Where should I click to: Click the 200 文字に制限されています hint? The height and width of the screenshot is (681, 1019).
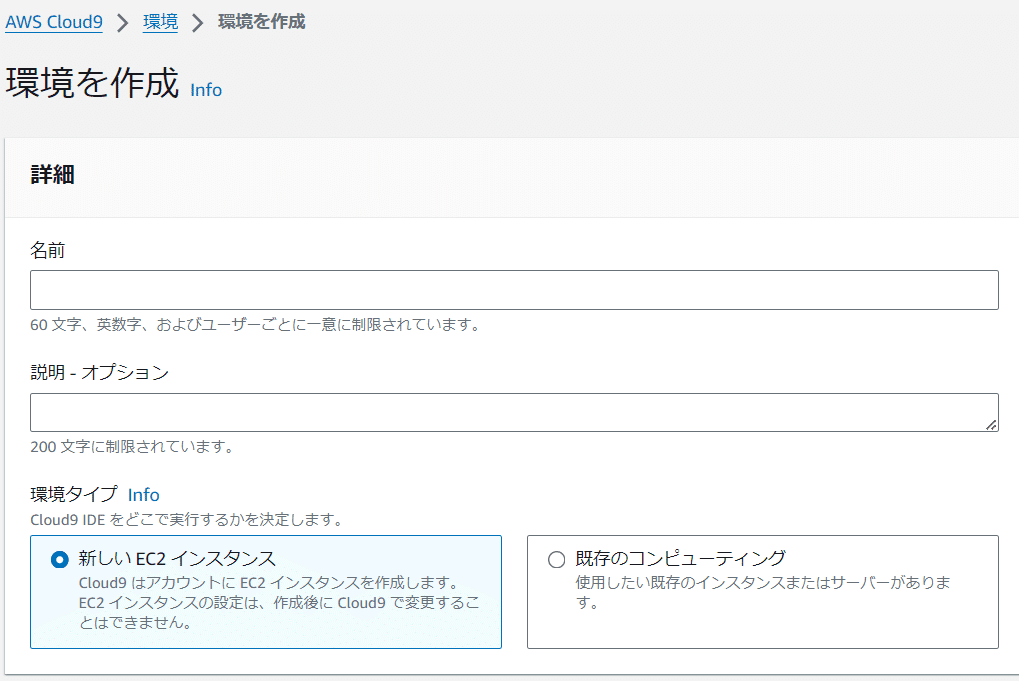point(133,446)
